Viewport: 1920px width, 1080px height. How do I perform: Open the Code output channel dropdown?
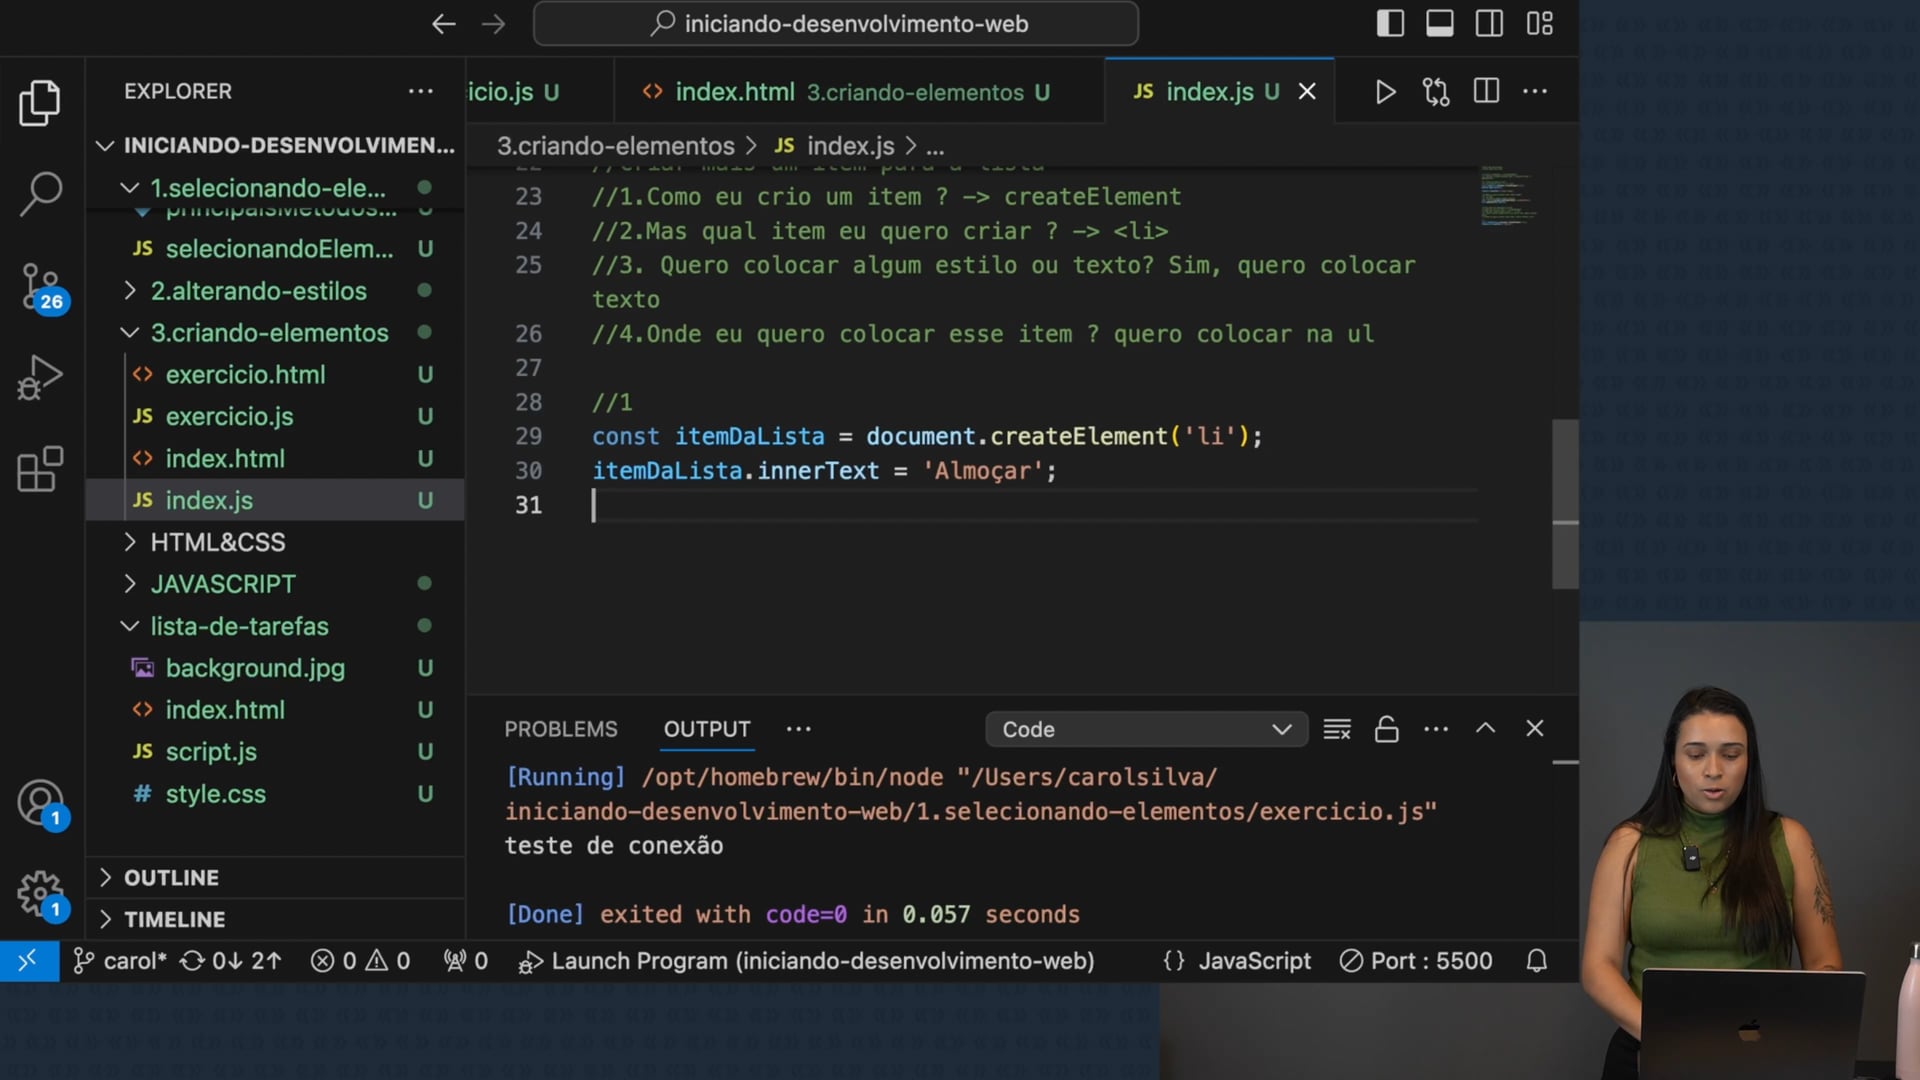[x=1146, y=729]
